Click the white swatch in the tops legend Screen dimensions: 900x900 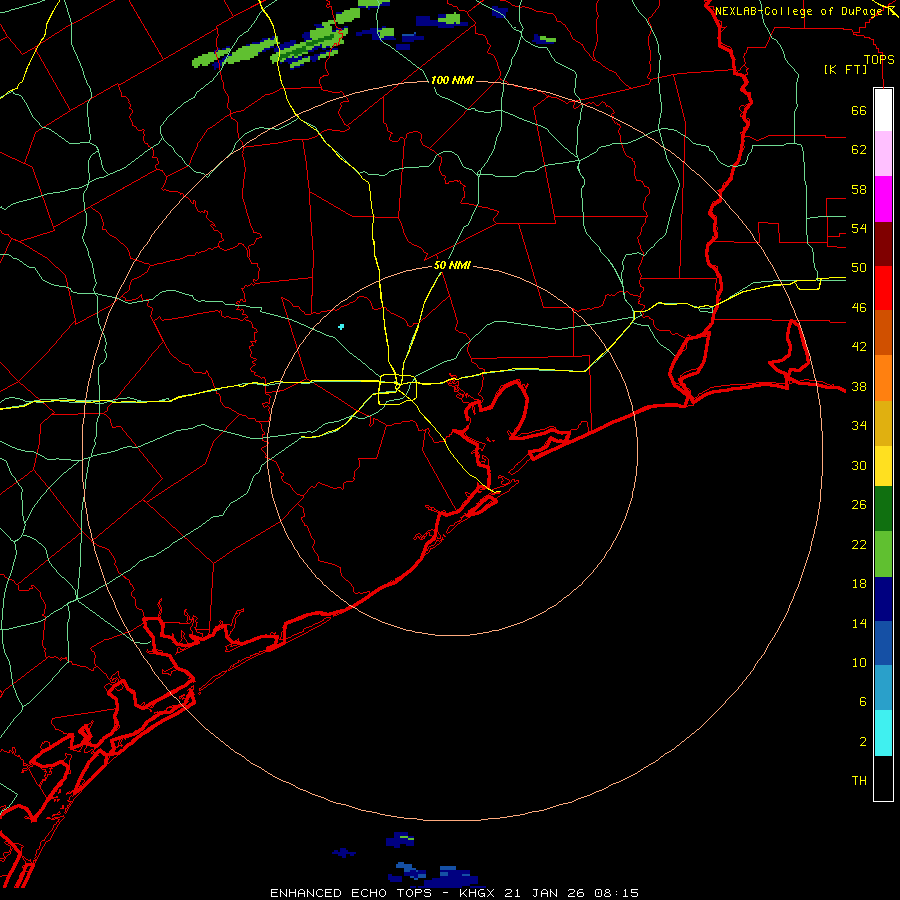point(883,110)
